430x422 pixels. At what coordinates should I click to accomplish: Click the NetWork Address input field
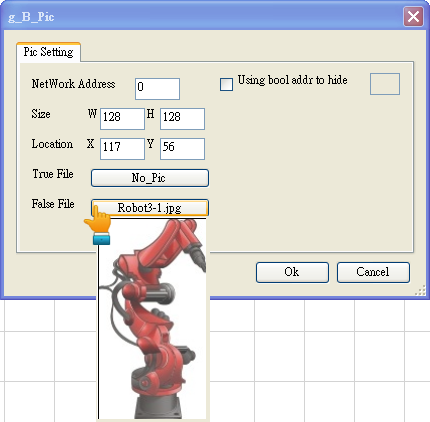coord(157,89)
